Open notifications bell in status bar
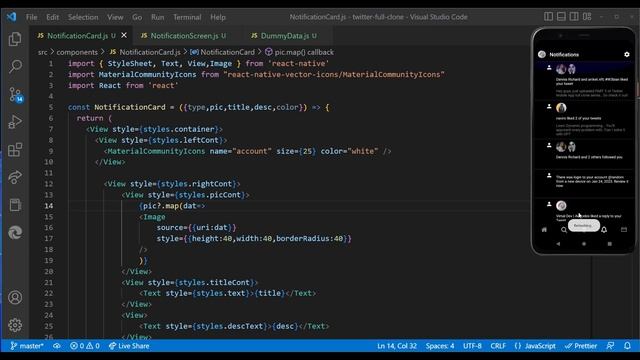The image size is (640, 360). pos(627,346)
